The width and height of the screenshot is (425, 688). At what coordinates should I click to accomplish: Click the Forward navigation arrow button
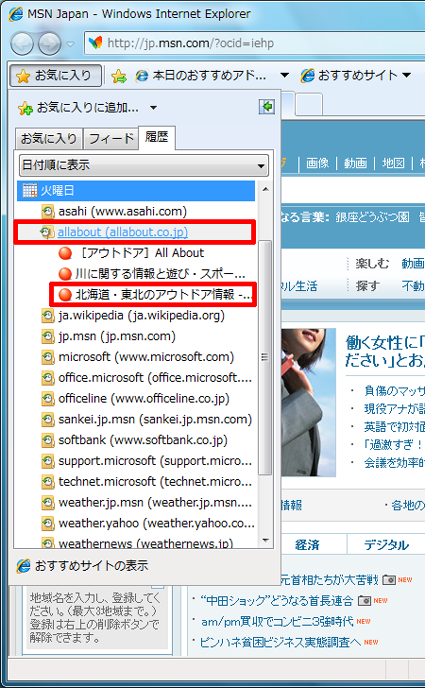tap(49, 43)
